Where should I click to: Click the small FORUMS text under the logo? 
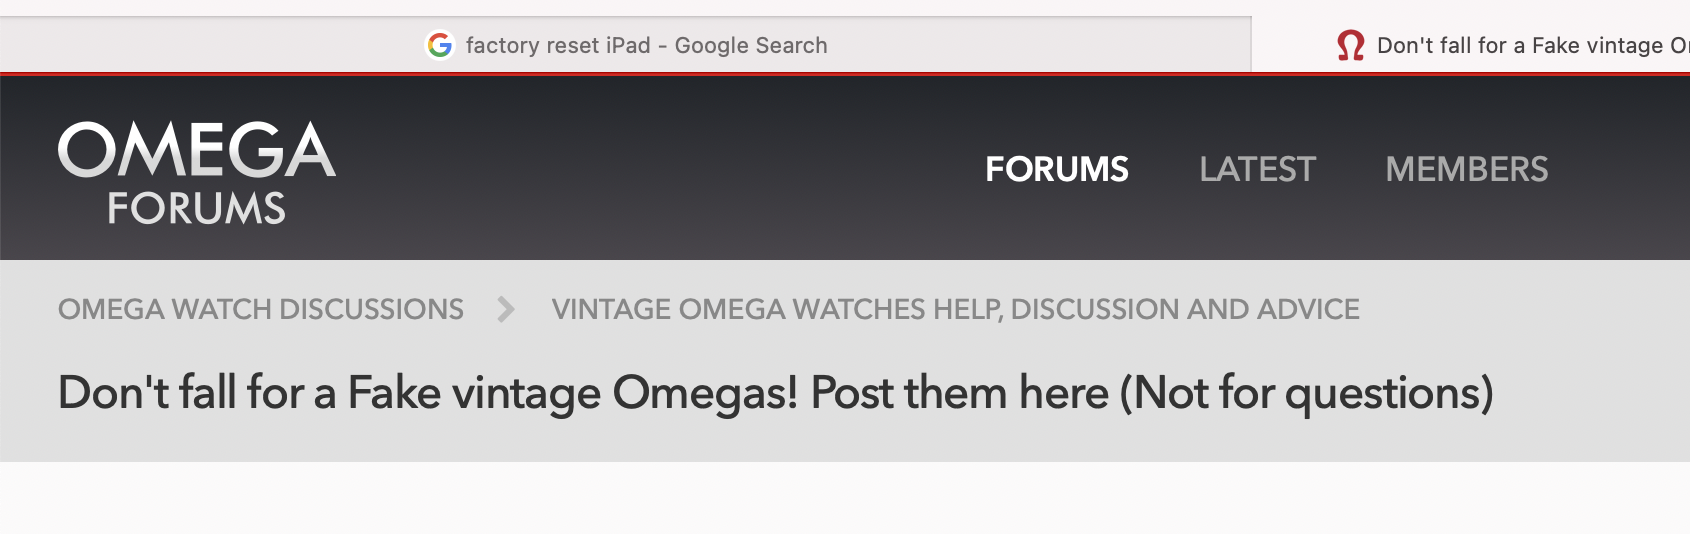coord(197,208)
